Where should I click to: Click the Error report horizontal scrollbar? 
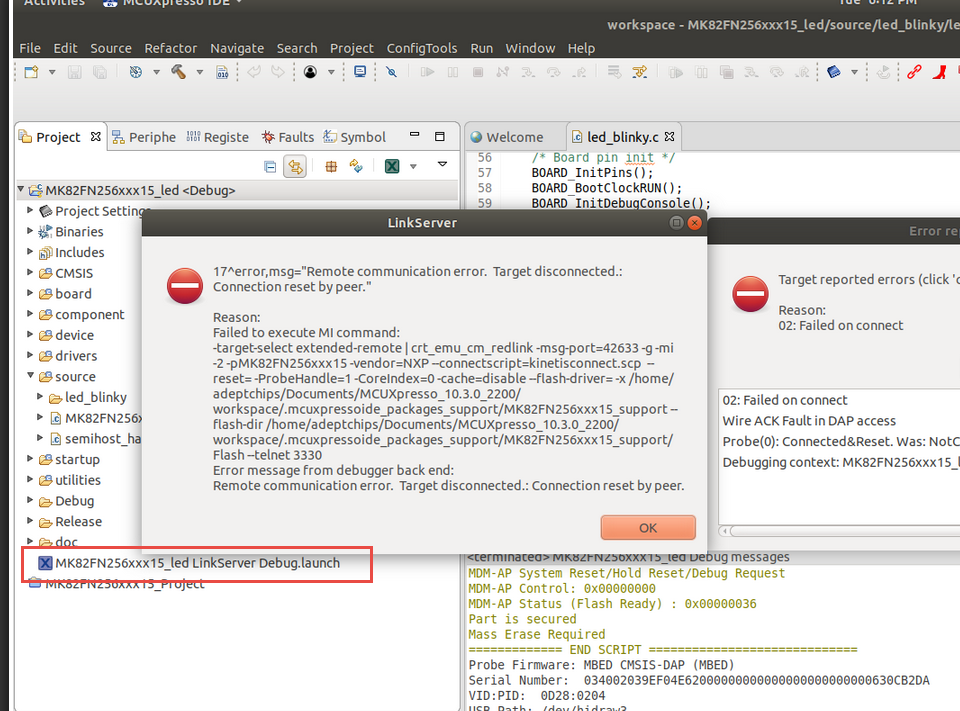845,531
